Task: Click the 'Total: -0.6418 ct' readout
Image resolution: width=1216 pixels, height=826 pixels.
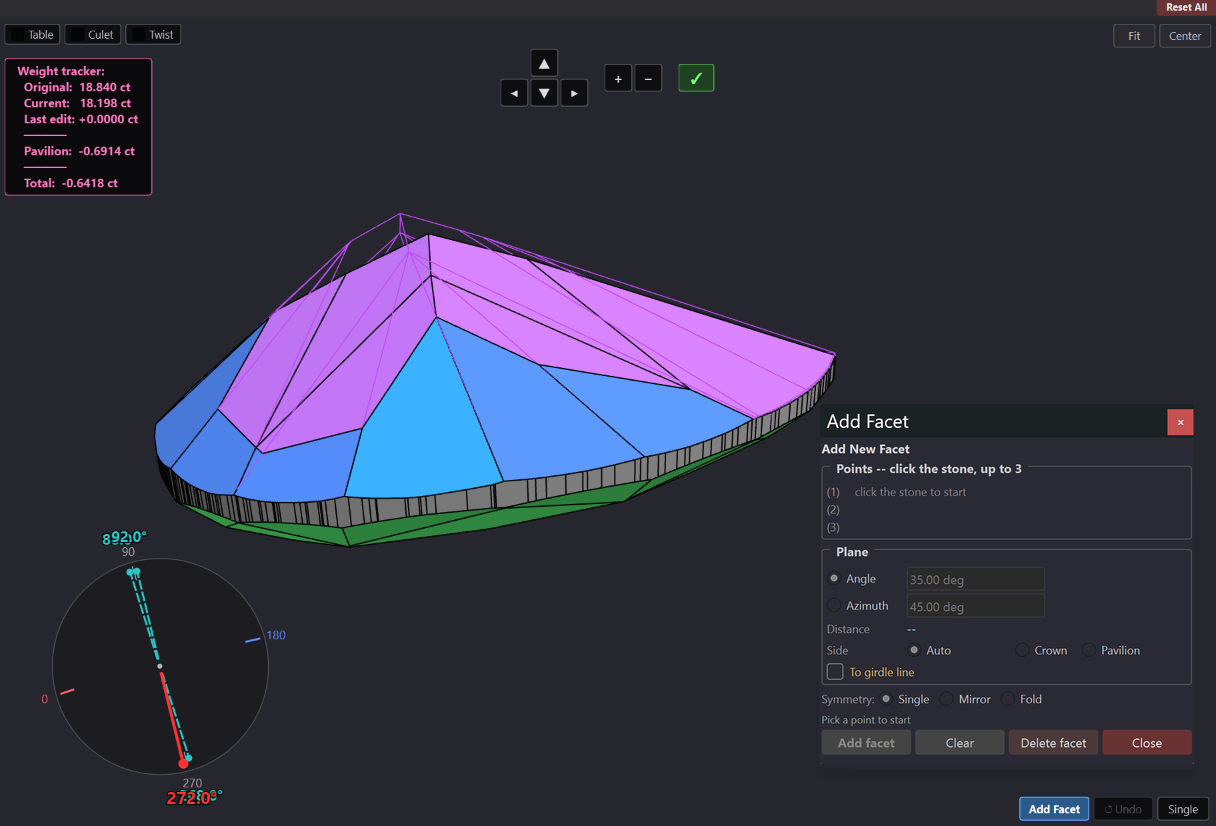Action: pos(71,183)
